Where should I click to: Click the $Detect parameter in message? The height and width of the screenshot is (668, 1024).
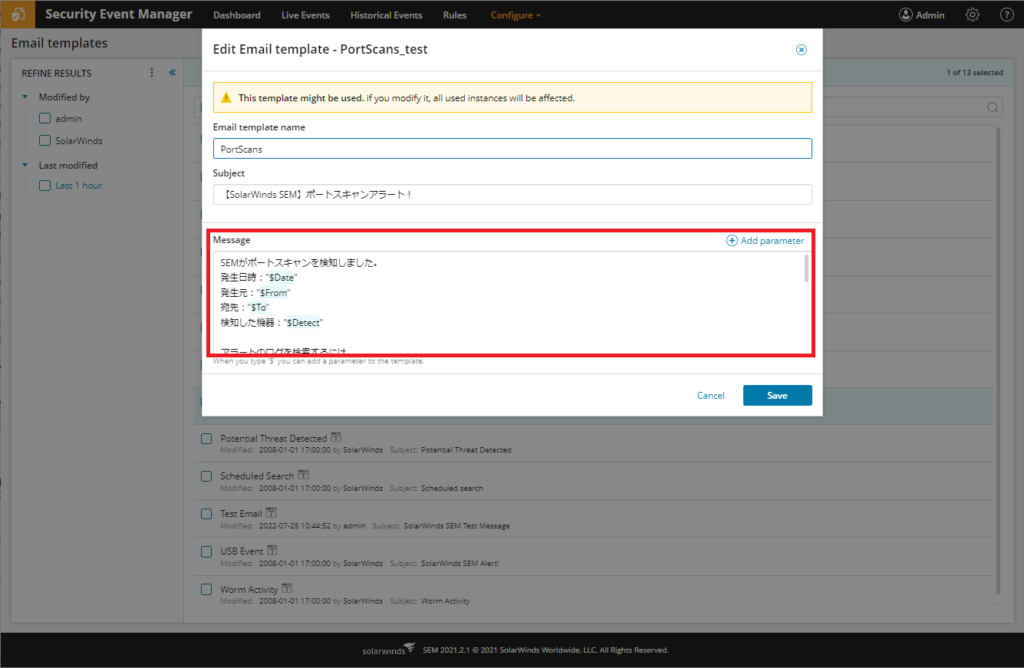[303, 323]
